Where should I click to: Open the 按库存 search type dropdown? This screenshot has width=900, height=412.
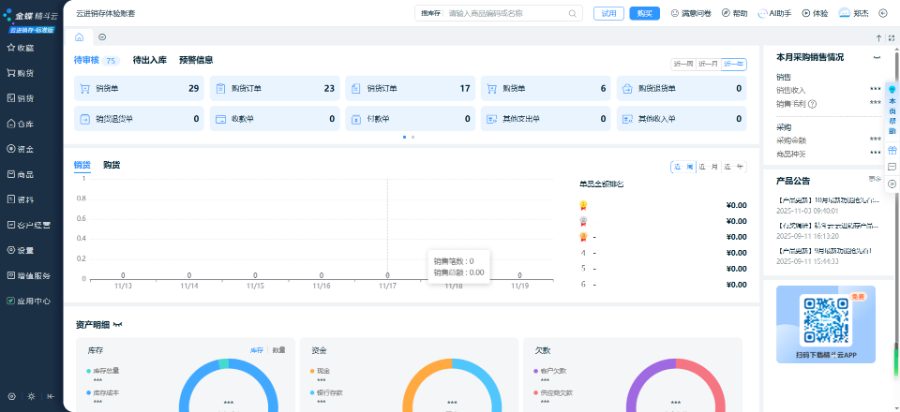coord(432,14)
